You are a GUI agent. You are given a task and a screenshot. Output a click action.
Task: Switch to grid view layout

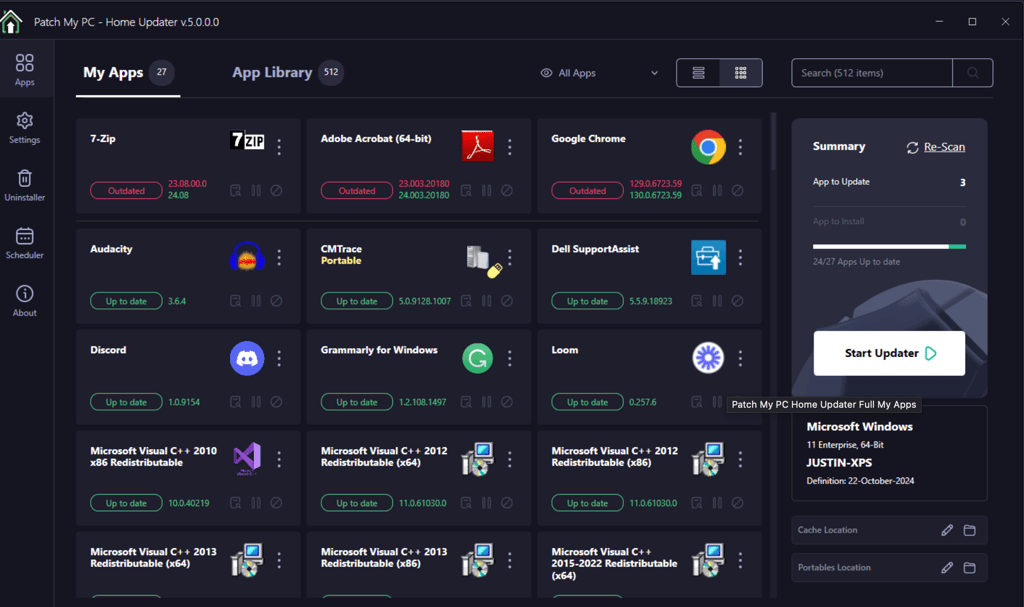[x=741, y=73]
